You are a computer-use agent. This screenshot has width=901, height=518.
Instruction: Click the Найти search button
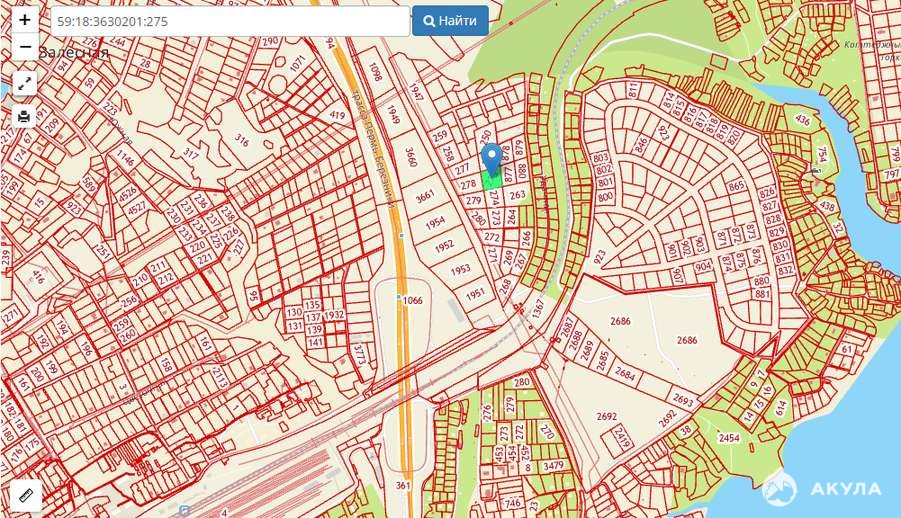450,21
